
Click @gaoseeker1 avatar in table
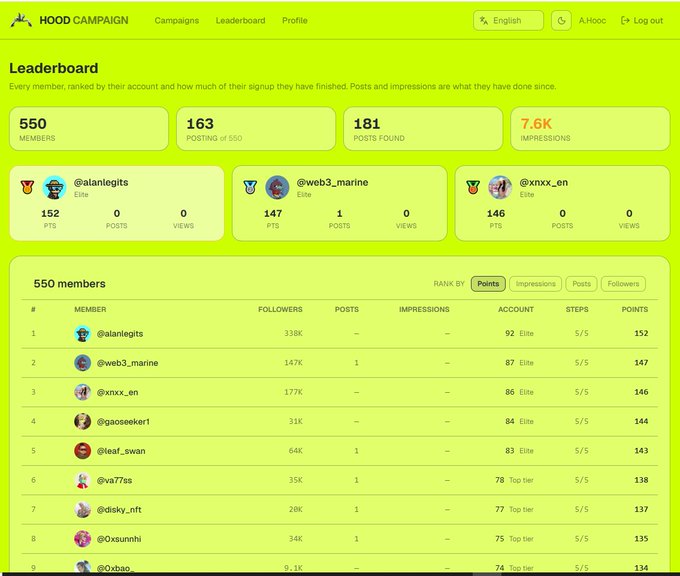click(82, 422)
